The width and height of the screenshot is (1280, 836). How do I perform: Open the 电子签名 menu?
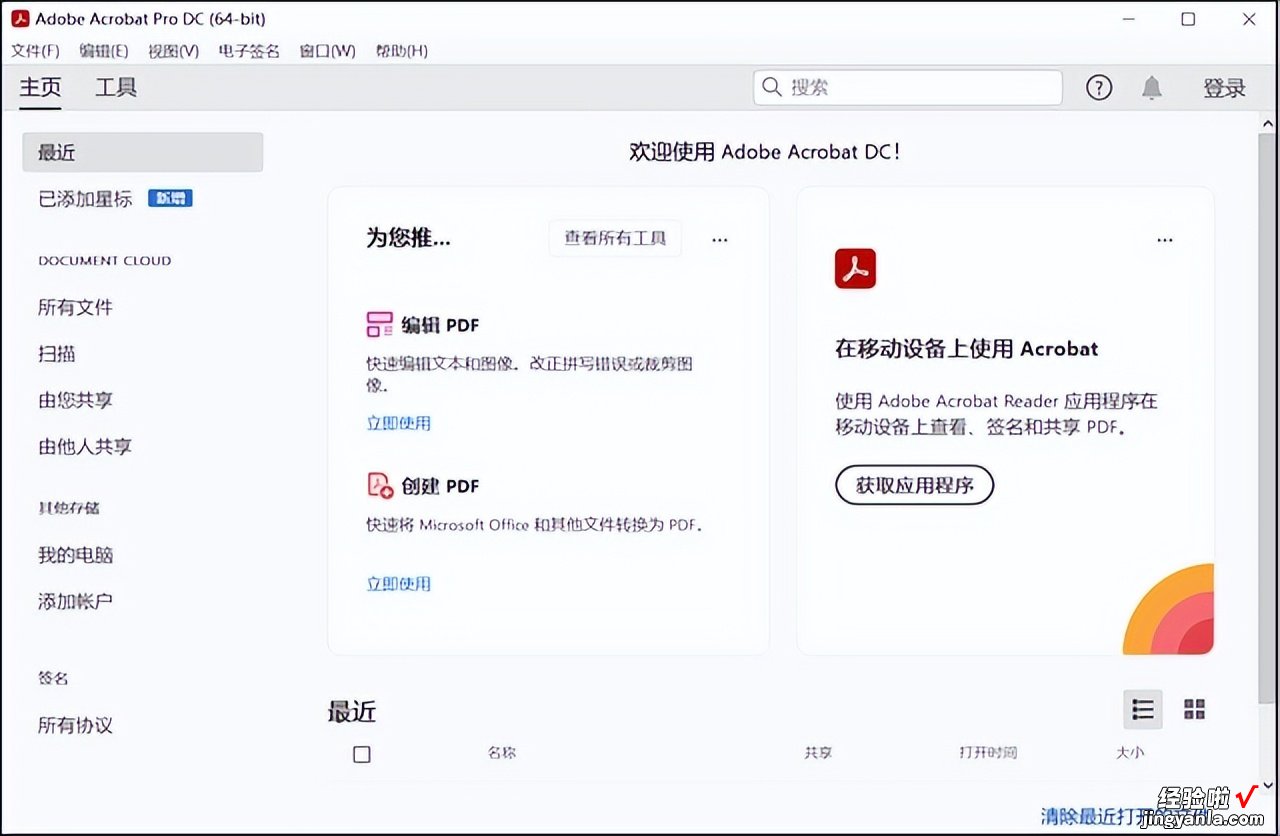[x=249, y=51]
